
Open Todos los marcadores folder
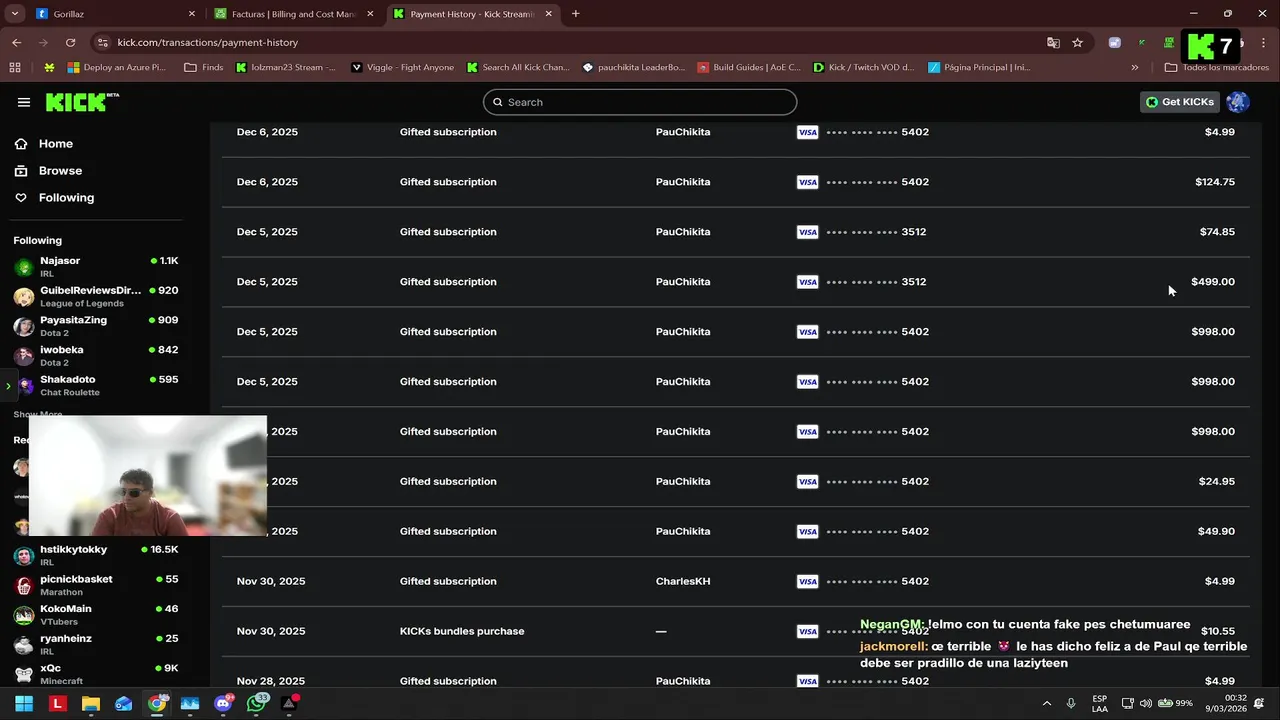1216,67
